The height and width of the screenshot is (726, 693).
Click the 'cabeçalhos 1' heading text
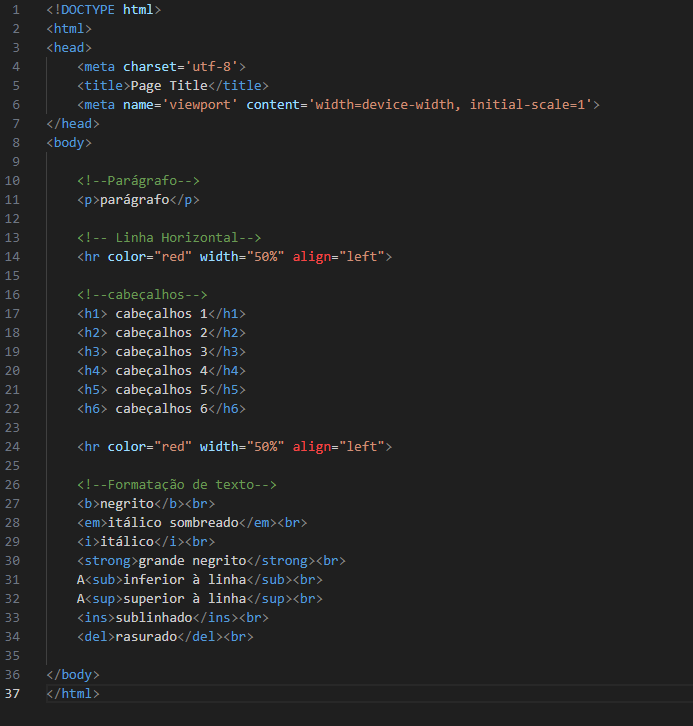(x=160, y=314)
